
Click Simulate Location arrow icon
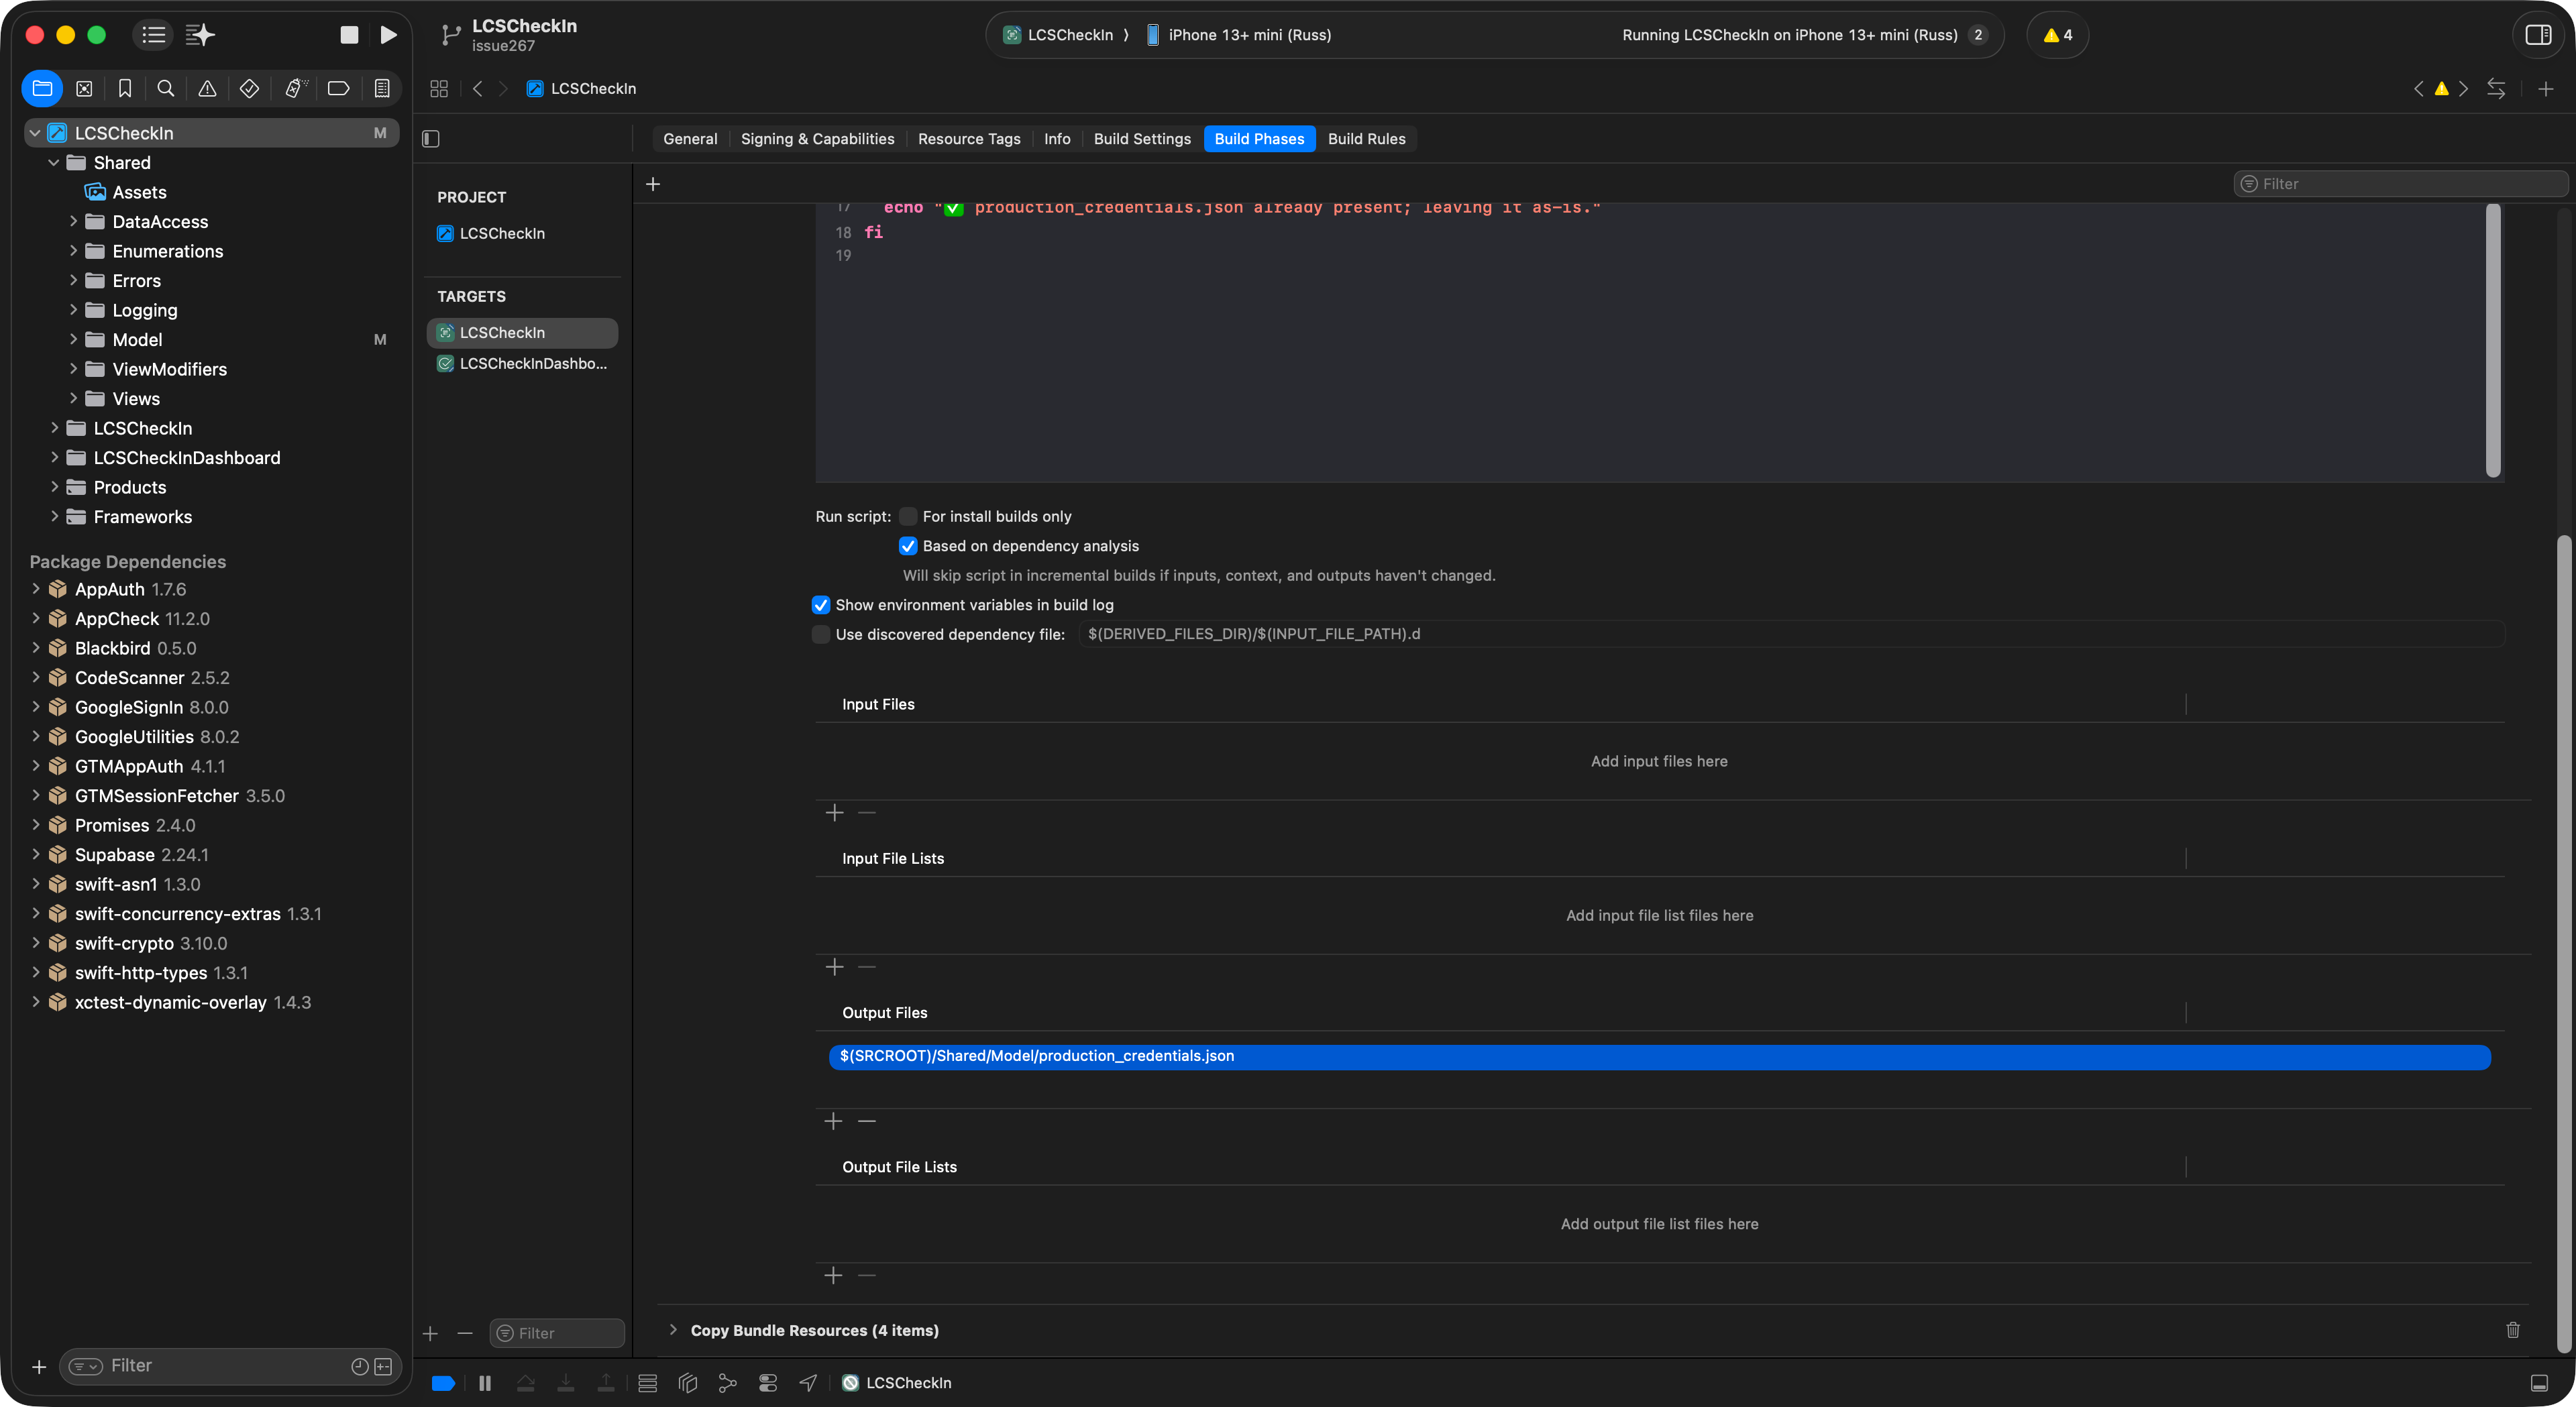(808, 1383)
